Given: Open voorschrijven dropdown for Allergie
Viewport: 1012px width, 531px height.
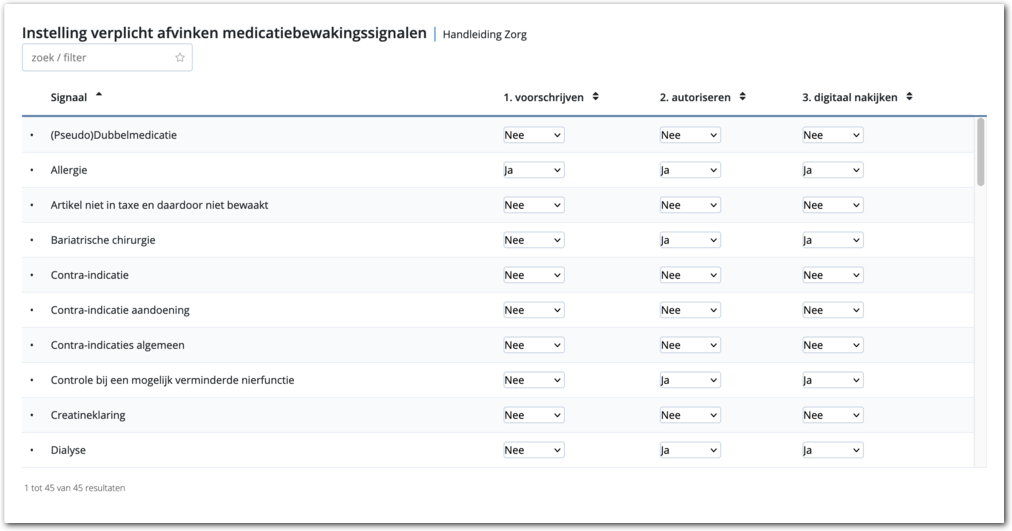Looking at the screenshot, I should click(533, 170).
